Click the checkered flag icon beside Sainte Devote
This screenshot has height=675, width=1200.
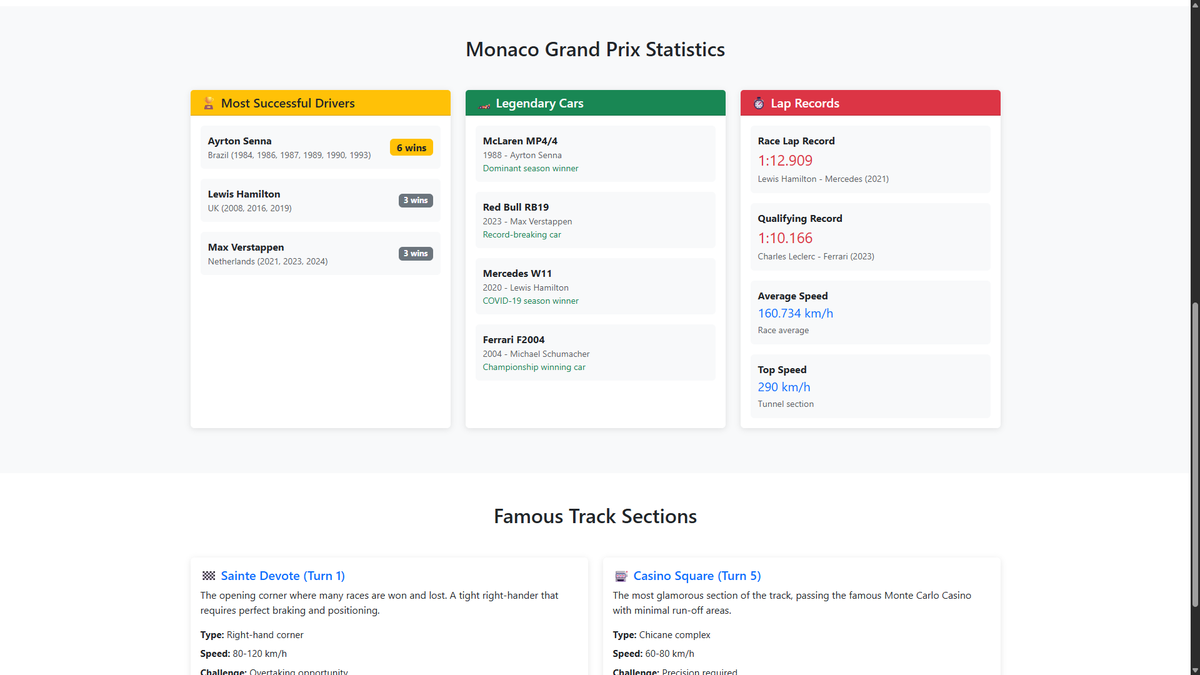coord(209,576)
